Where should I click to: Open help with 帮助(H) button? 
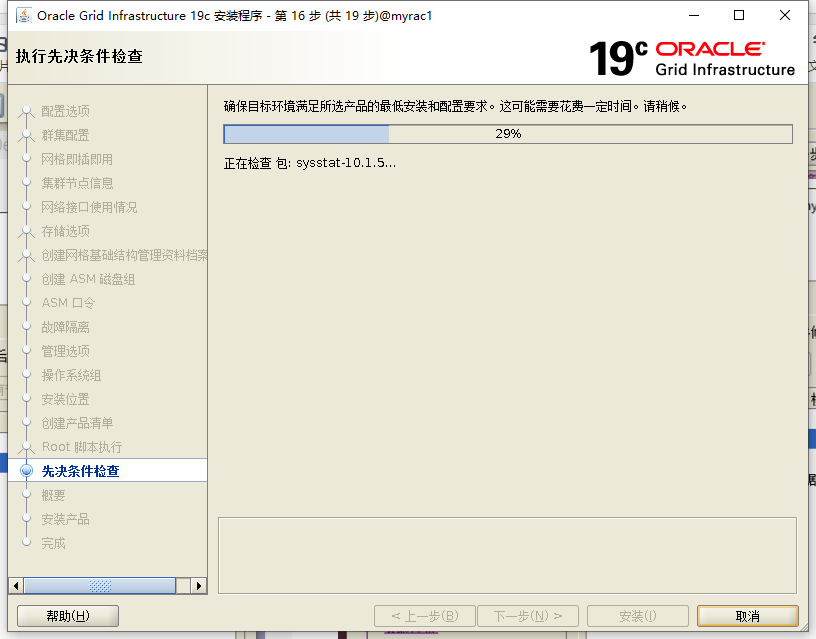tap(68, 616)
